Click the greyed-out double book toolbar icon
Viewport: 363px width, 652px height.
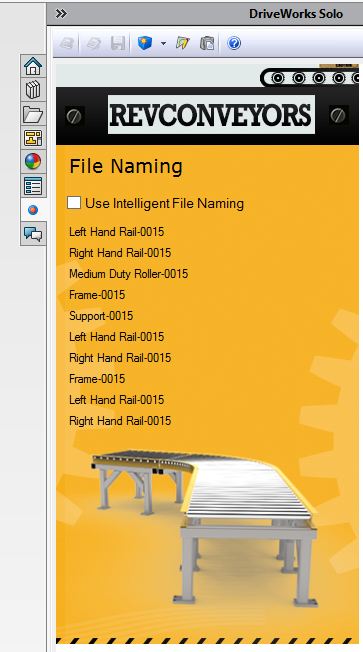click(94, 43)
